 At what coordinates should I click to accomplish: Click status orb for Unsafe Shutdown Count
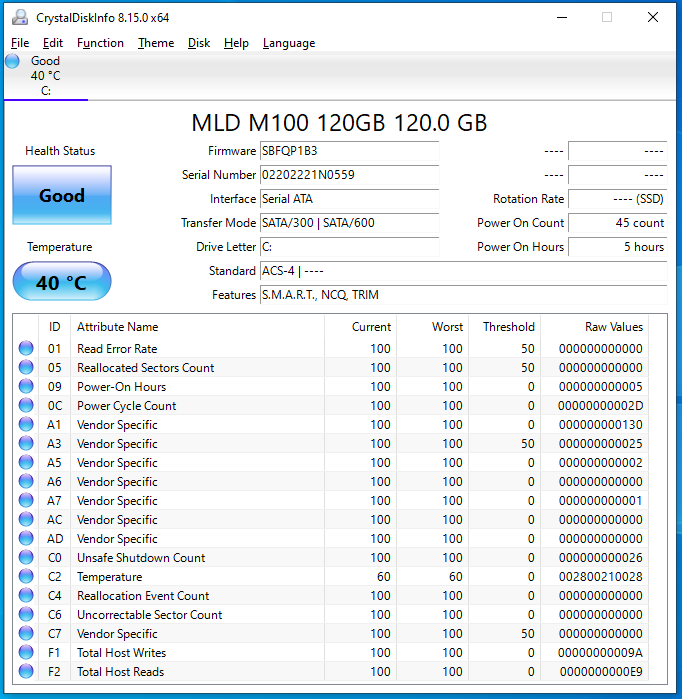(x=26, y=557)
